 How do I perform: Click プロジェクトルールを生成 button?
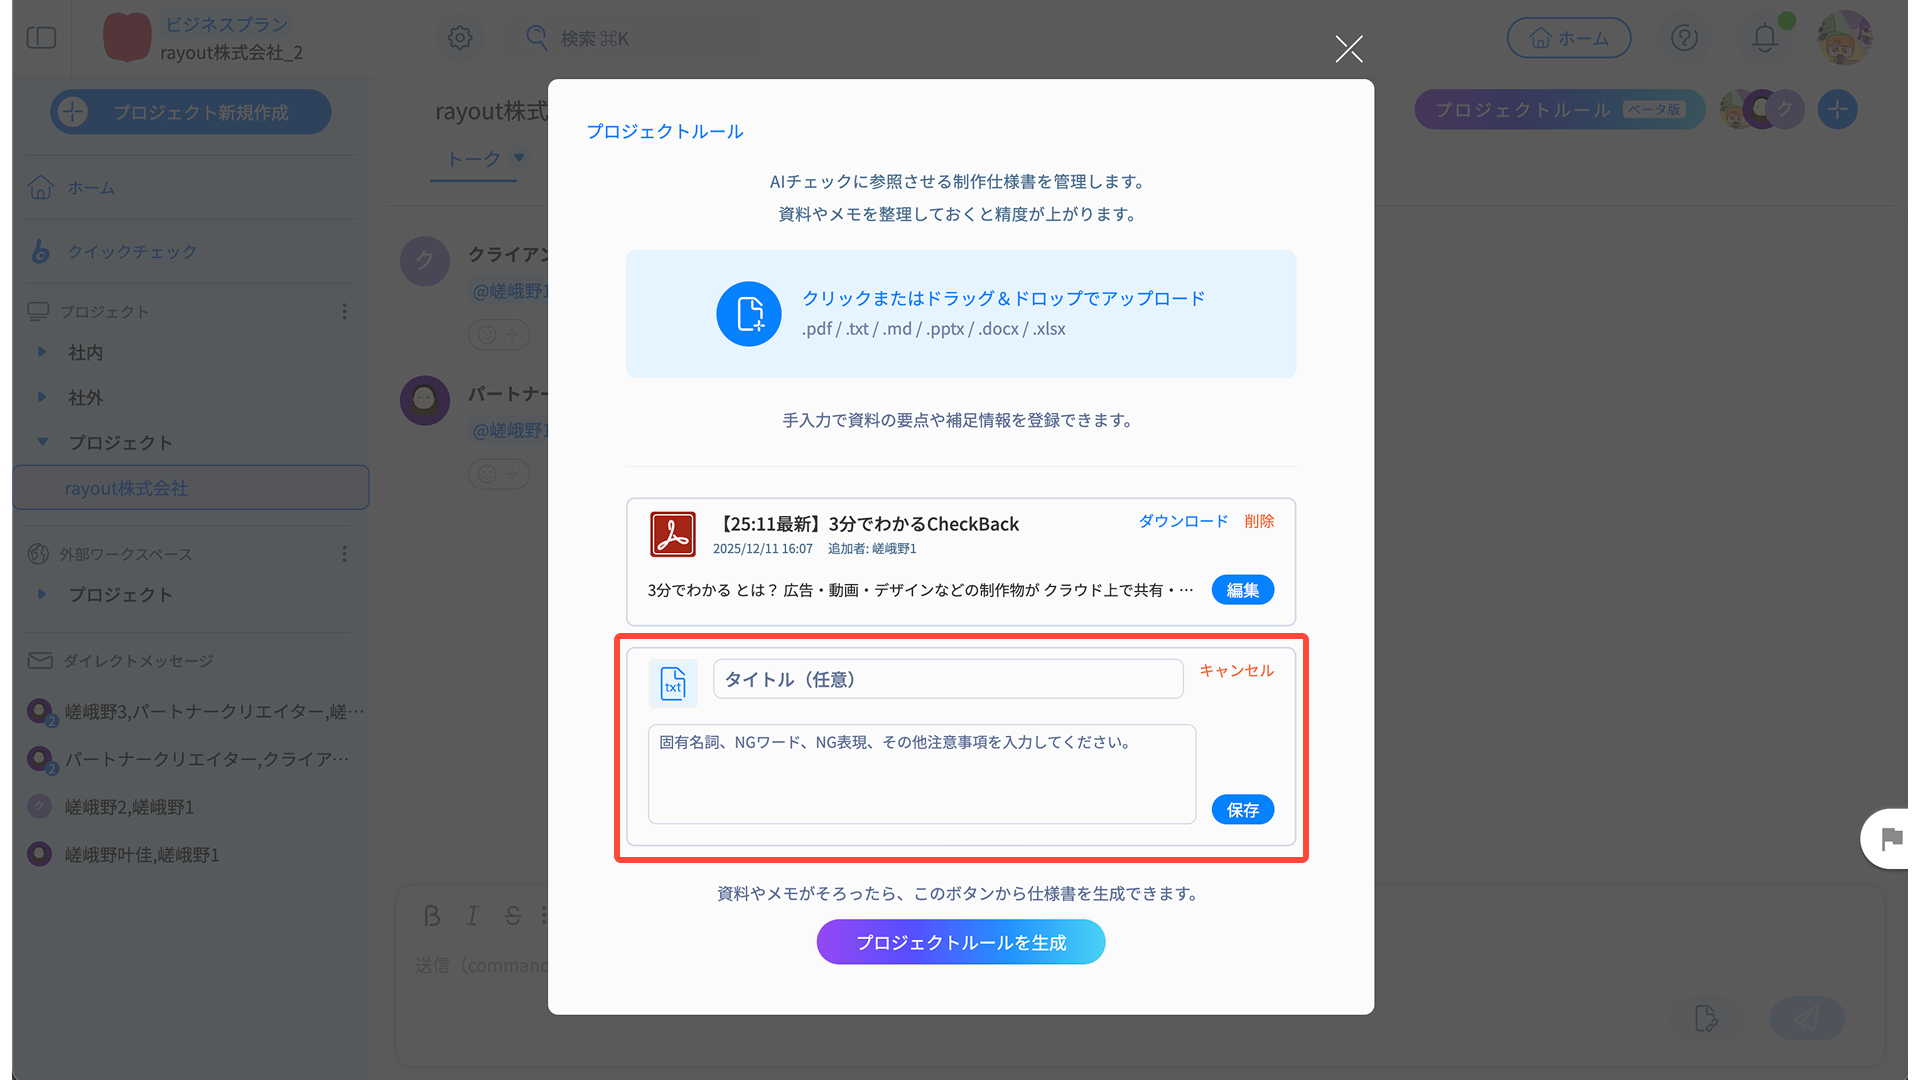pyautogui.click(x=960, y=942)
